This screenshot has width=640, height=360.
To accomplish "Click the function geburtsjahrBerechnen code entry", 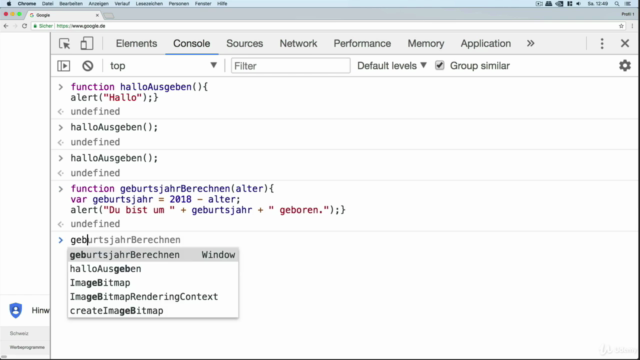I will pos(208,199).
